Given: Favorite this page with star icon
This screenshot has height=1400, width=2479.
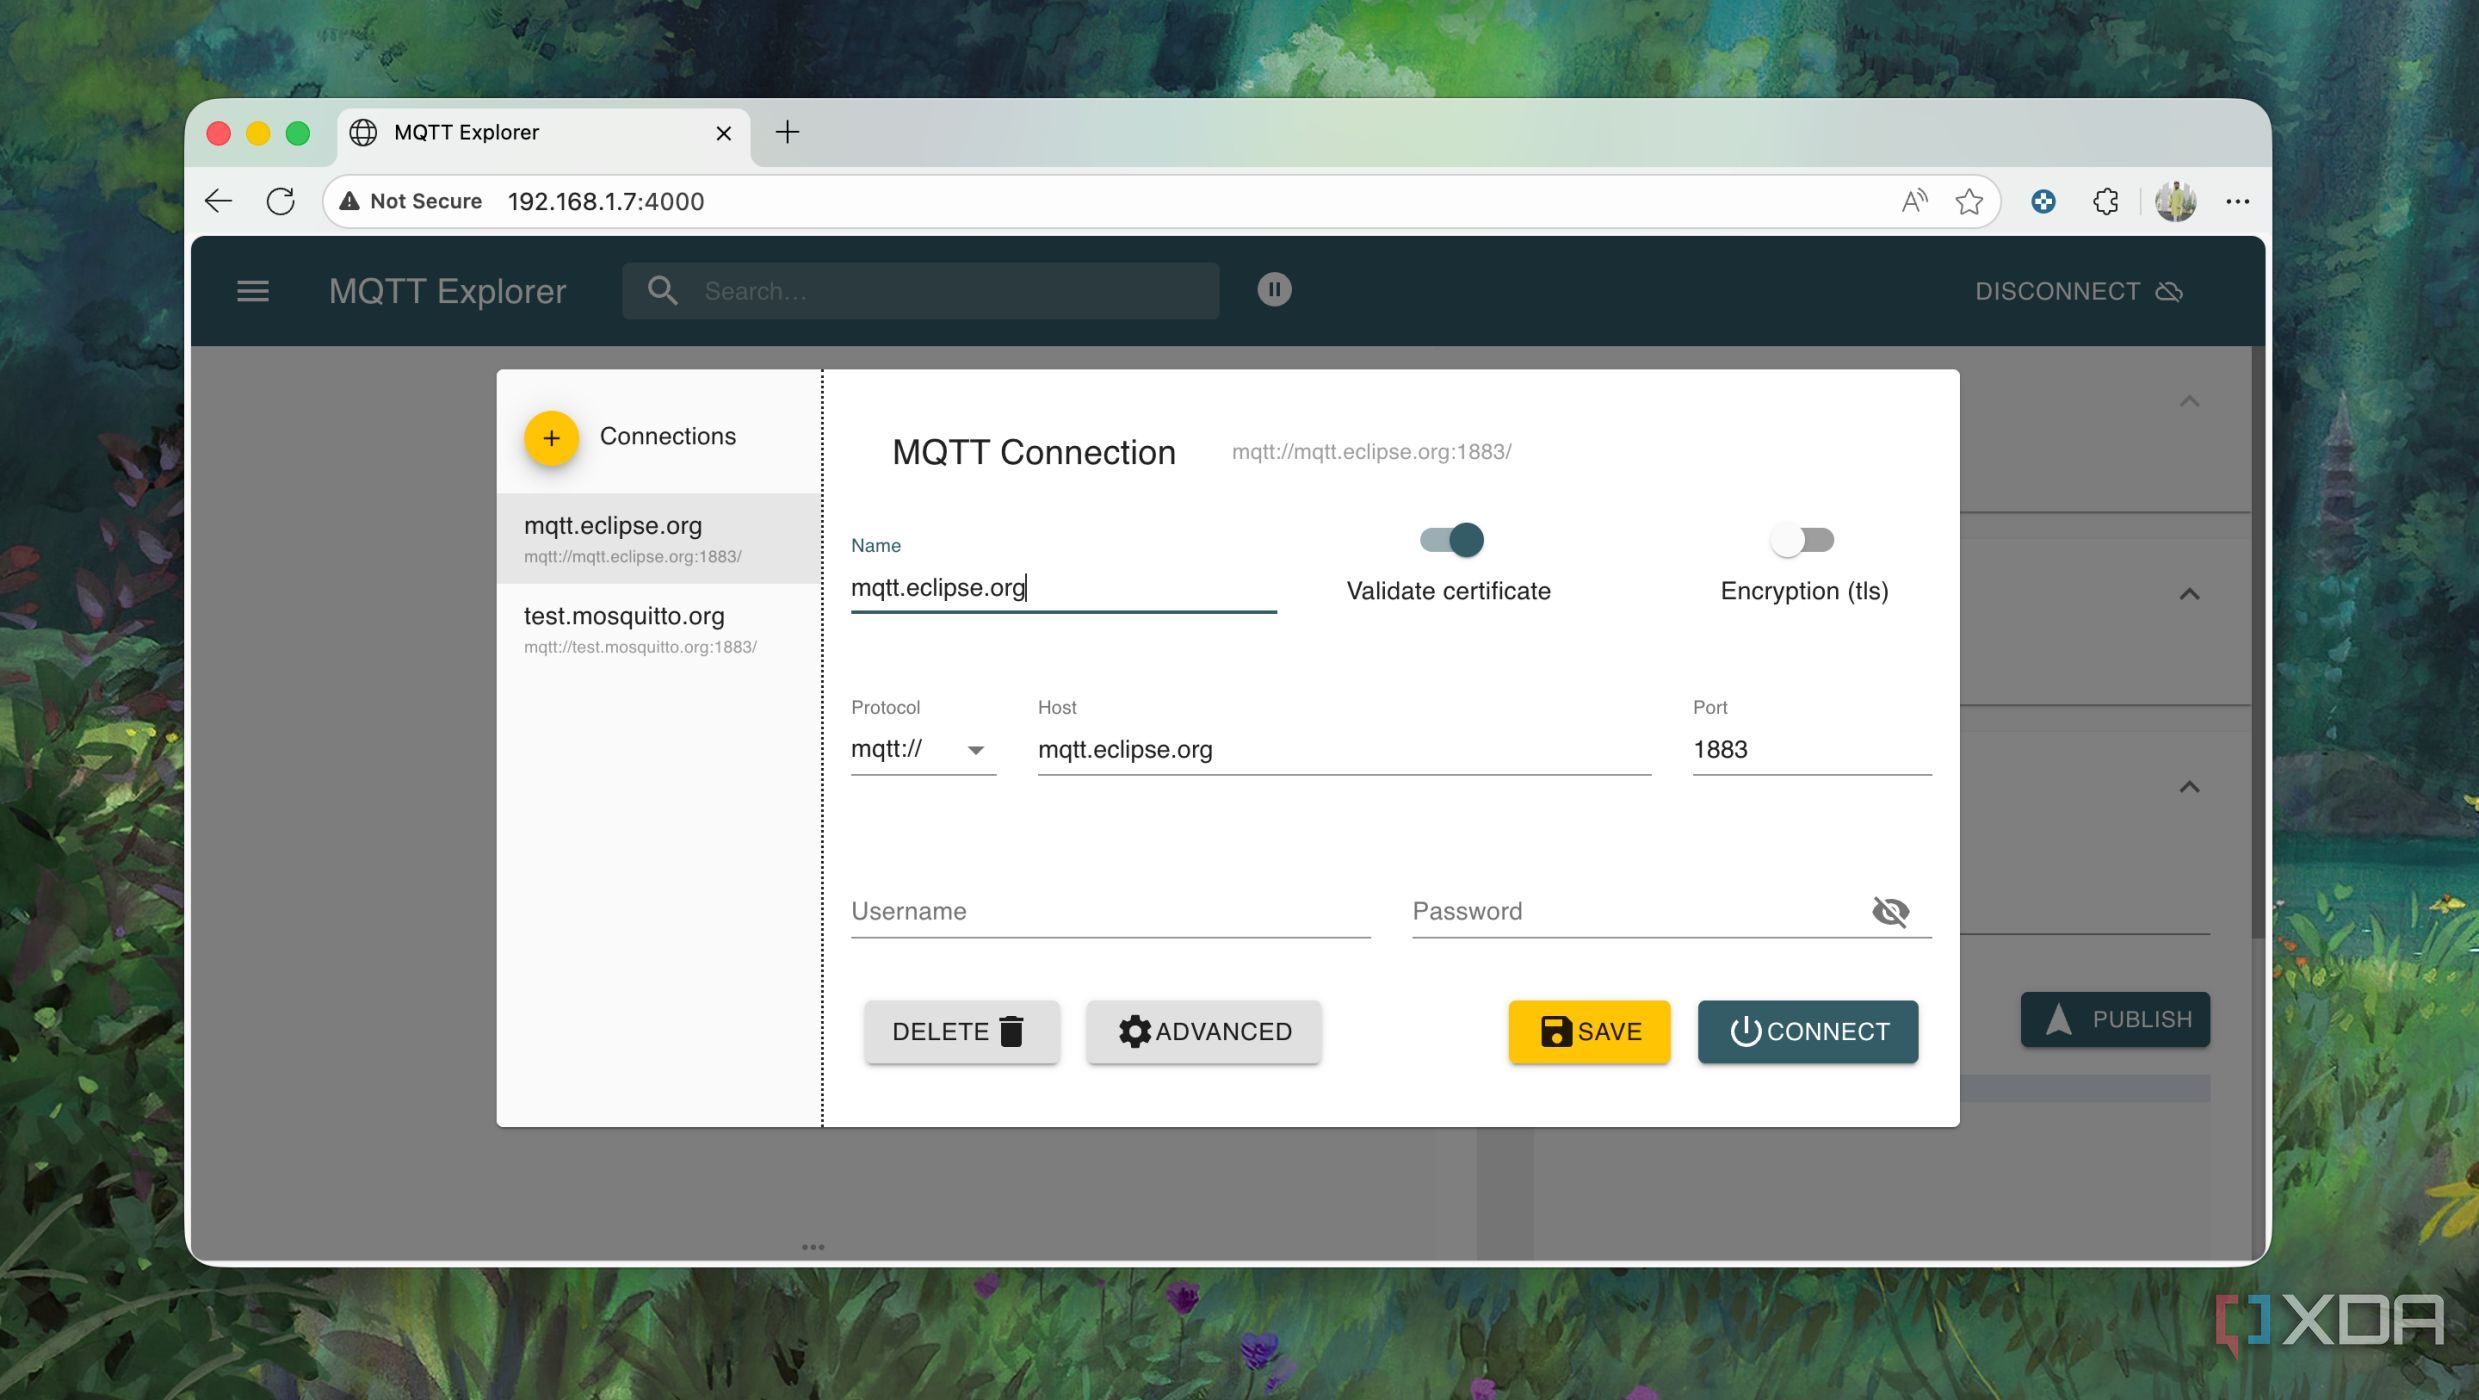Looking at the screenshot, I should 1968,202.
